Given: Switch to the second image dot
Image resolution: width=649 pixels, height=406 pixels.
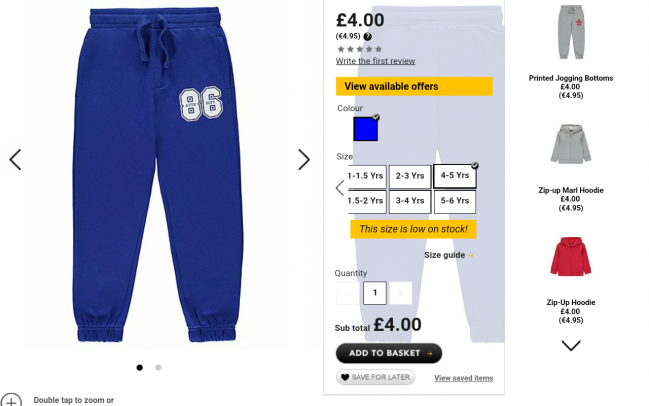Looking at the screenshot, I should [158, 368].
